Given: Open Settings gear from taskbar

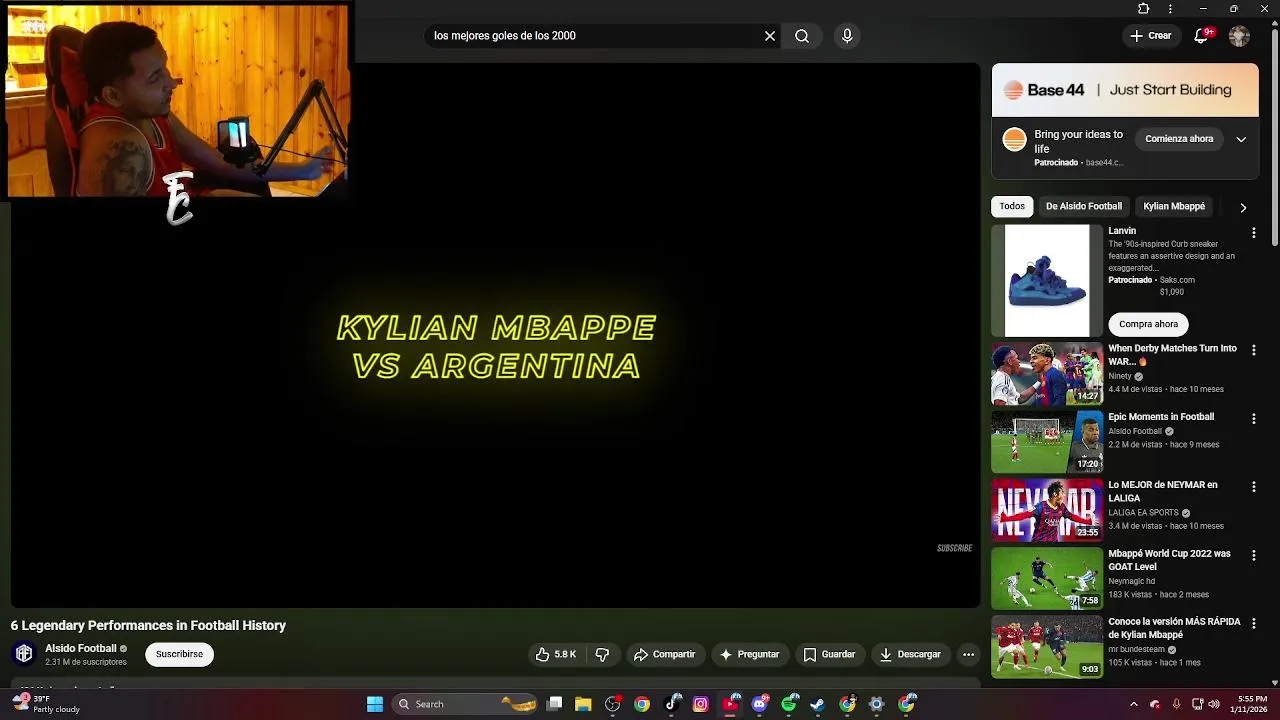Looking at the screenshot, I should click(x=877, y=704).
